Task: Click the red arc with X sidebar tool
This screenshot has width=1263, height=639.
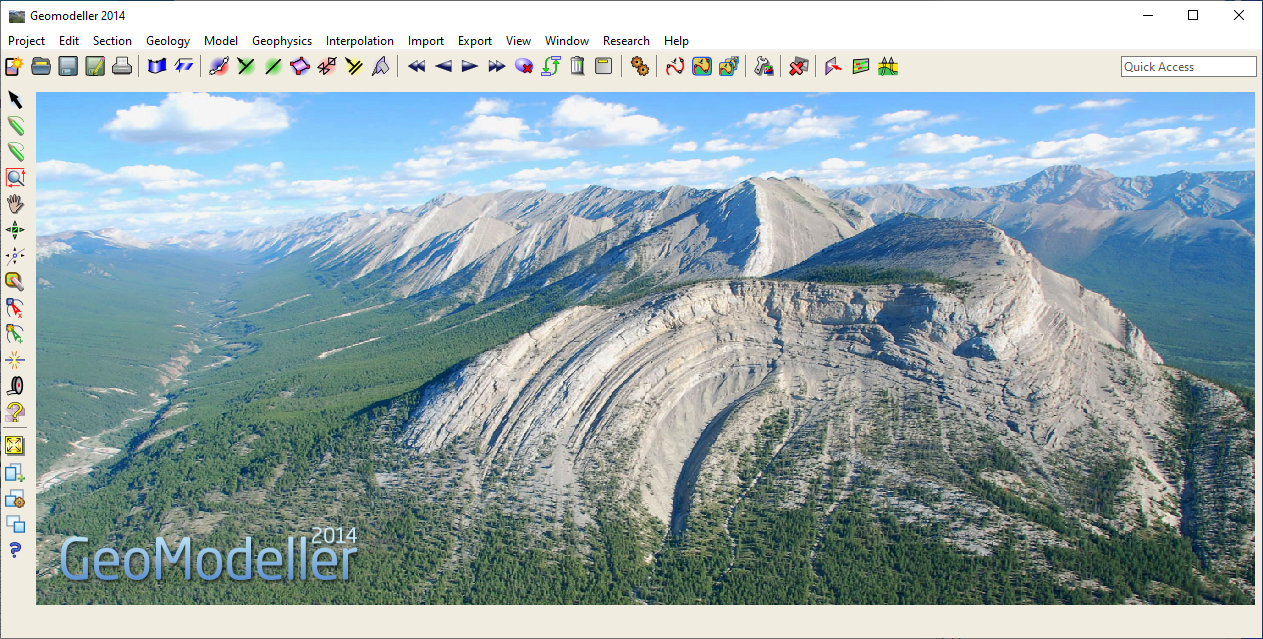Action: [x=16, y=308]
